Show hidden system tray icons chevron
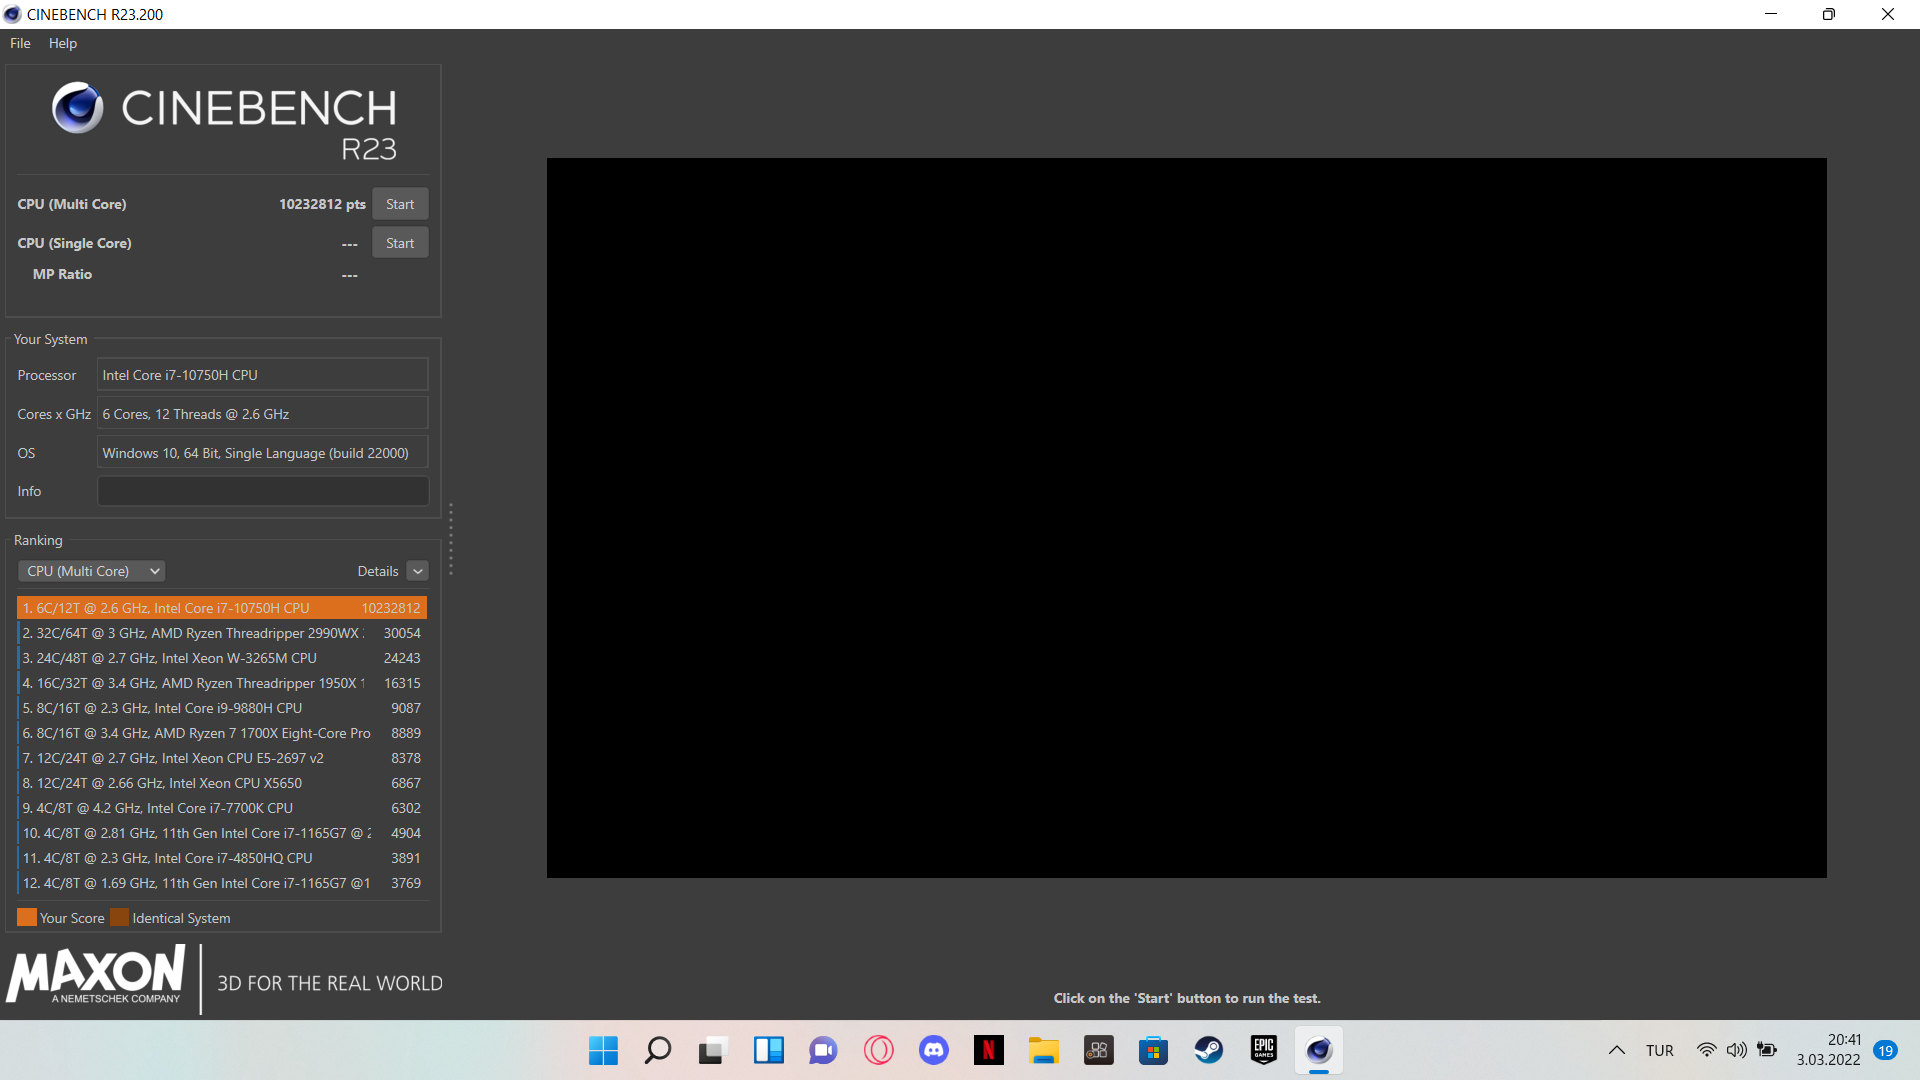The image size is (1920, 1080). (x=1616, y=1050)
